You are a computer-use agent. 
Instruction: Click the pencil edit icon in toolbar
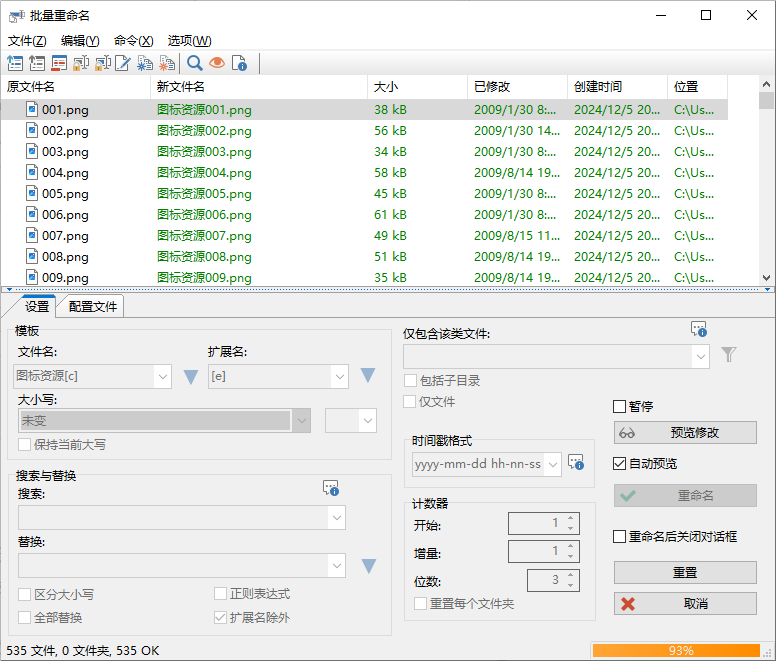(x=123, y=64)
